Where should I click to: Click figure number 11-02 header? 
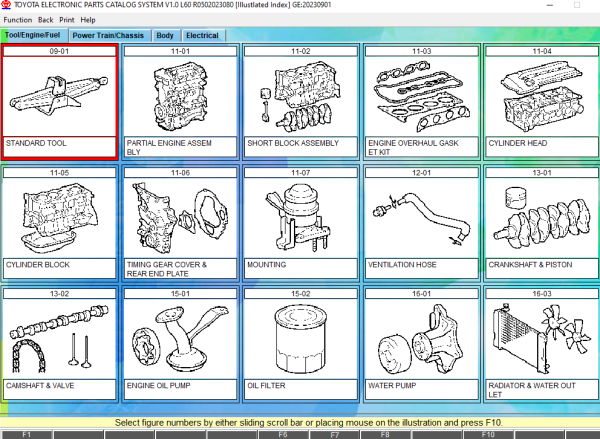[x=301, y=51]
